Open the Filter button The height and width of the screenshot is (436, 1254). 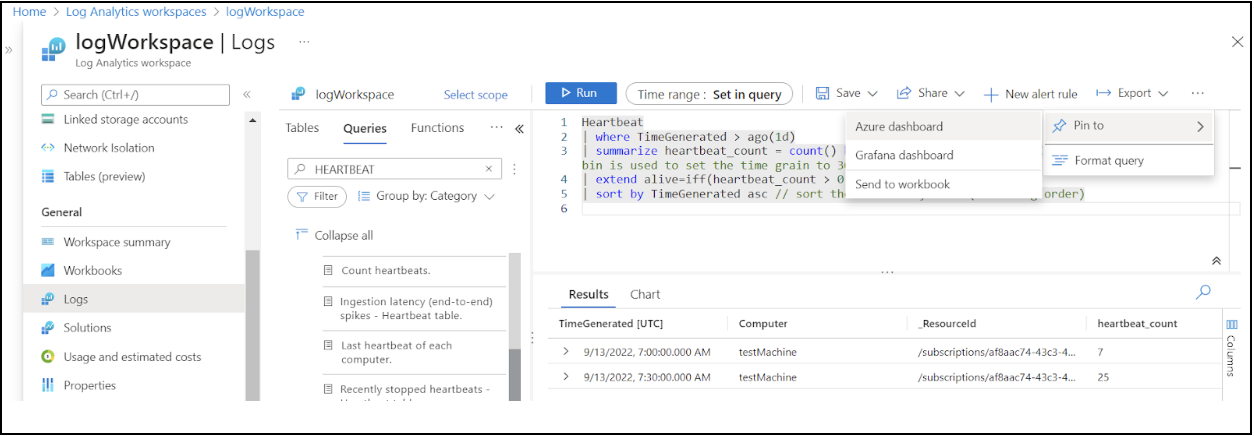click(317, 196)
